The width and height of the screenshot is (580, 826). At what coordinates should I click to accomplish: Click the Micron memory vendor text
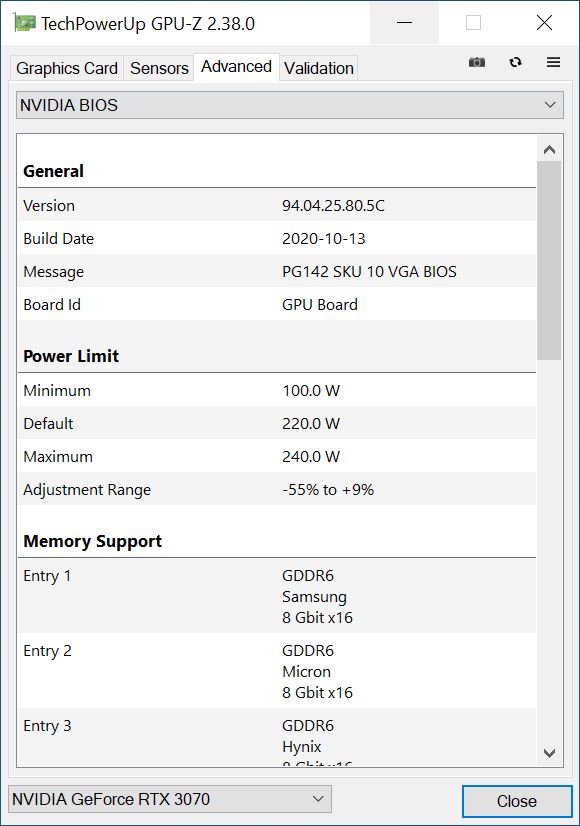click(x=307, y=672)
